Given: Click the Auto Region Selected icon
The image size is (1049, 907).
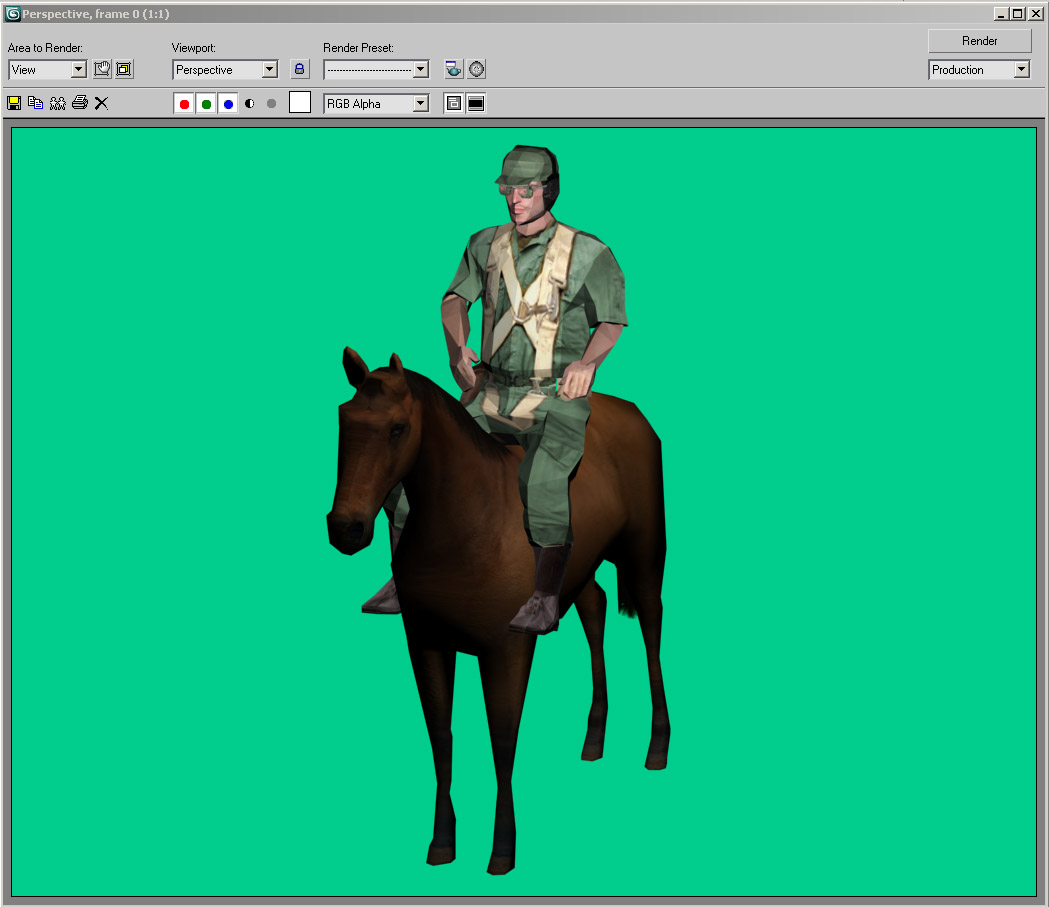Looking at the screenshot, I should pos(124,69).
